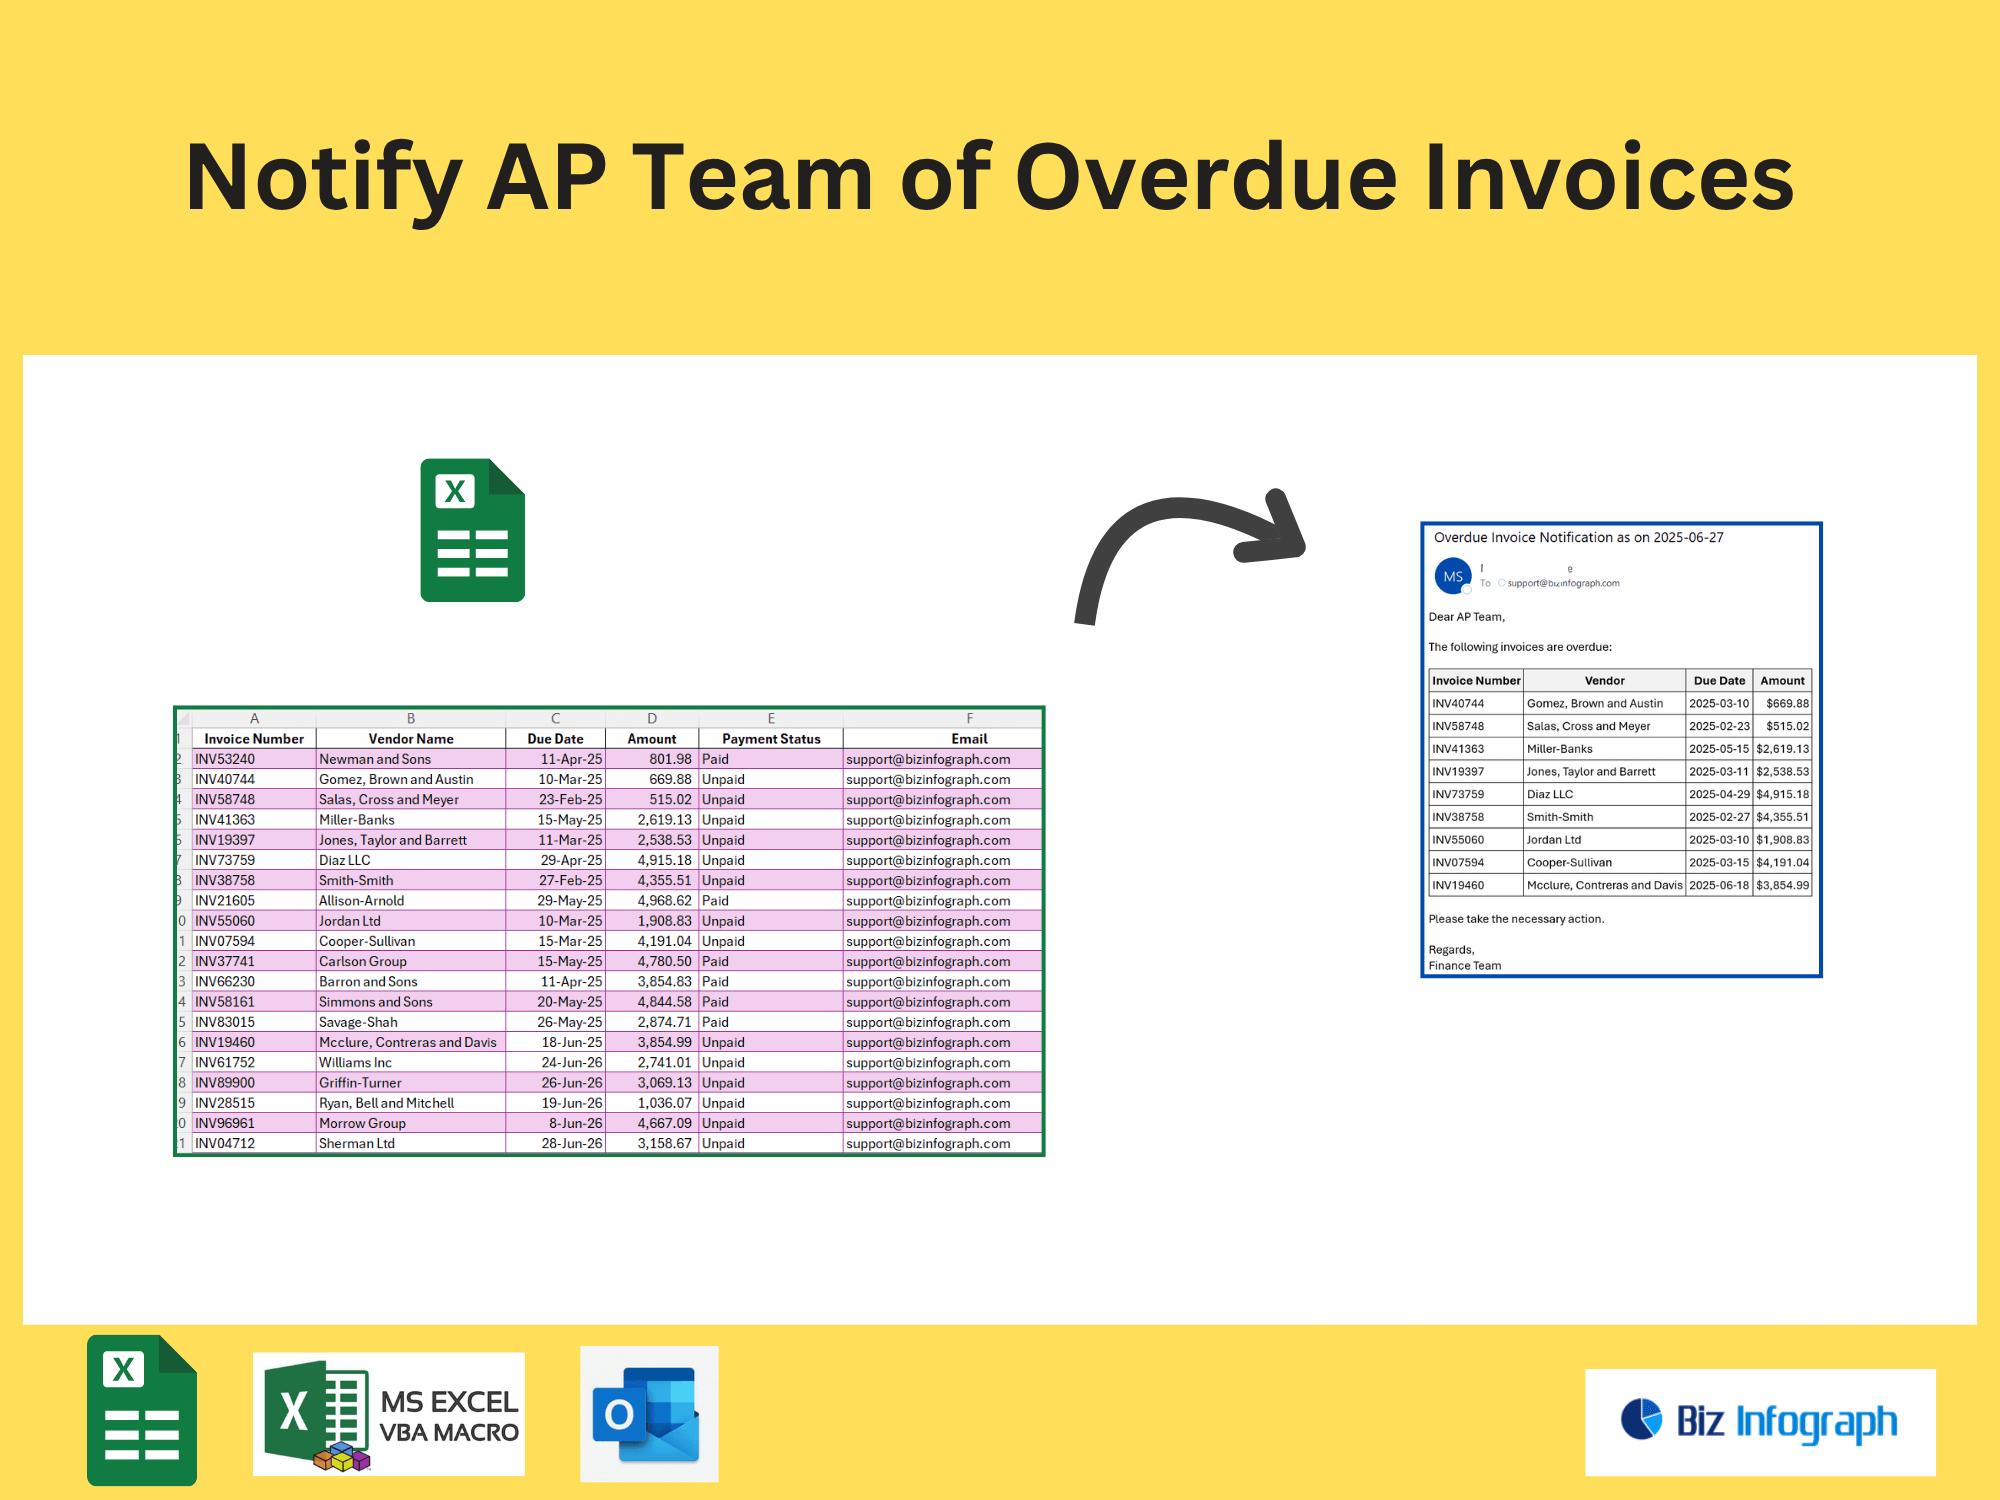Click the 28-Jun-26 due date cell
The width and height of the screenshot is (2000, 1500).
click(555, 1143)
